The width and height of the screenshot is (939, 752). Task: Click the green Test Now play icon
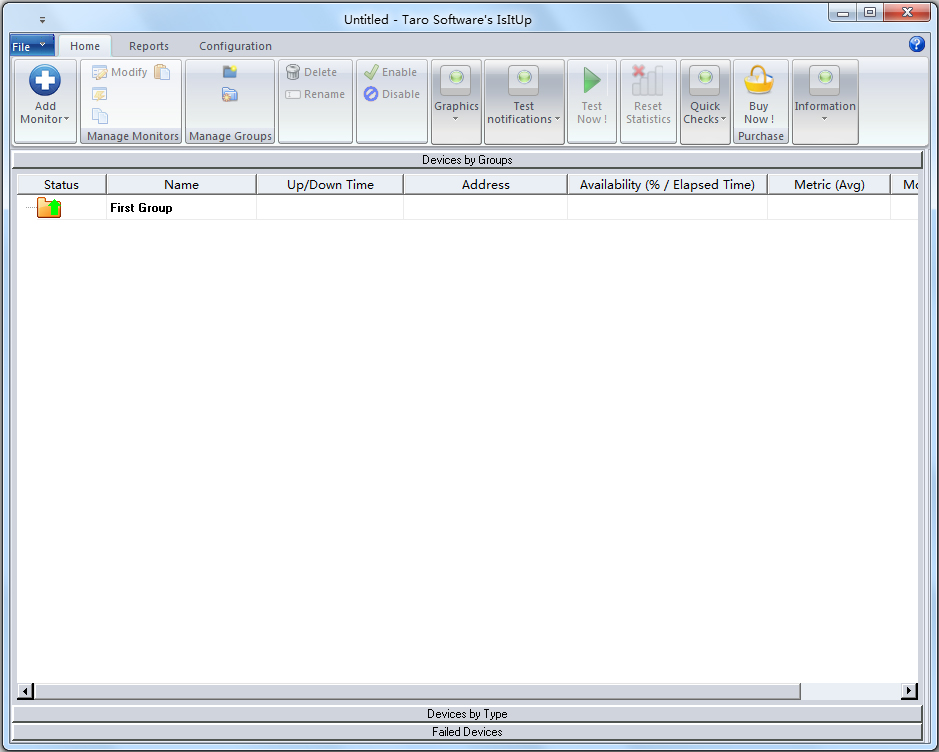(592, 81)
